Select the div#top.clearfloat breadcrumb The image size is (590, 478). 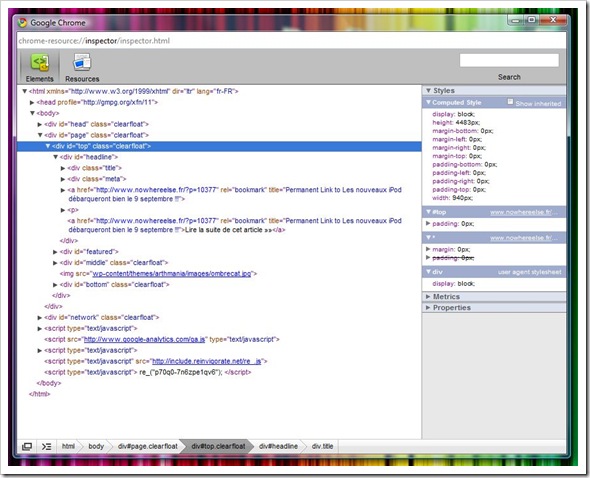pos(218,446)
